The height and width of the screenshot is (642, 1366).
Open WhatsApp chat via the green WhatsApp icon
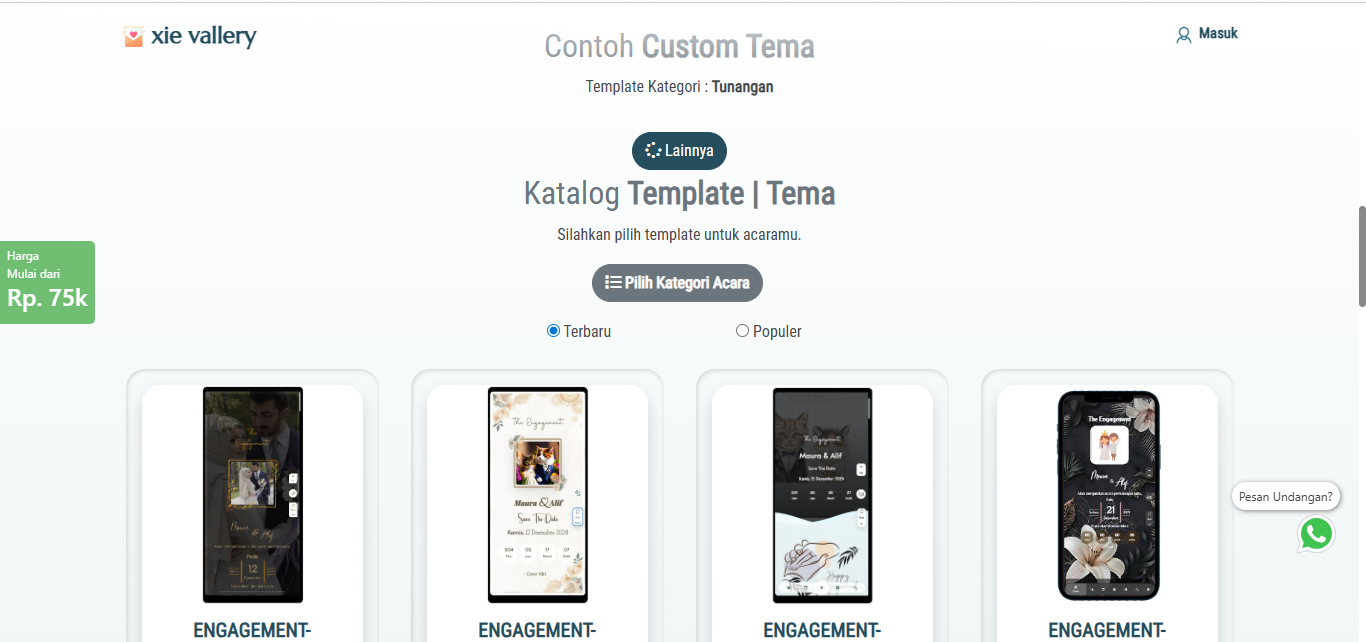[x=1316, y=533]
